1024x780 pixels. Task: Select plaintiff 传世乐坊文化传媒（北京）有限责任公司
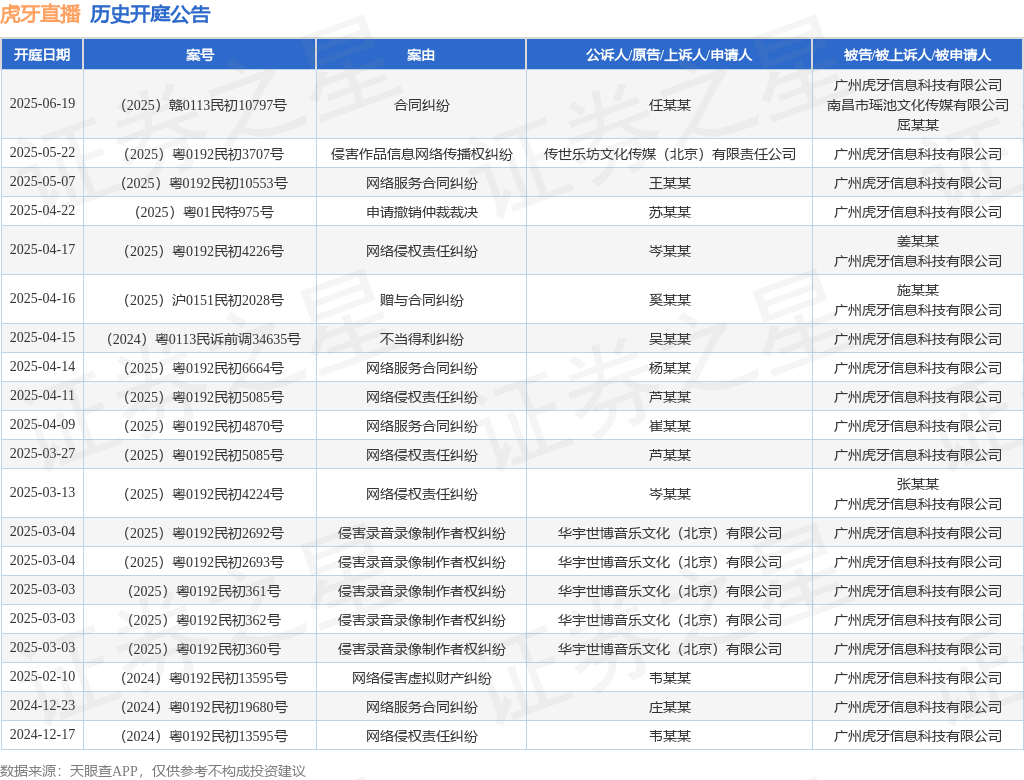pos(669,154)
